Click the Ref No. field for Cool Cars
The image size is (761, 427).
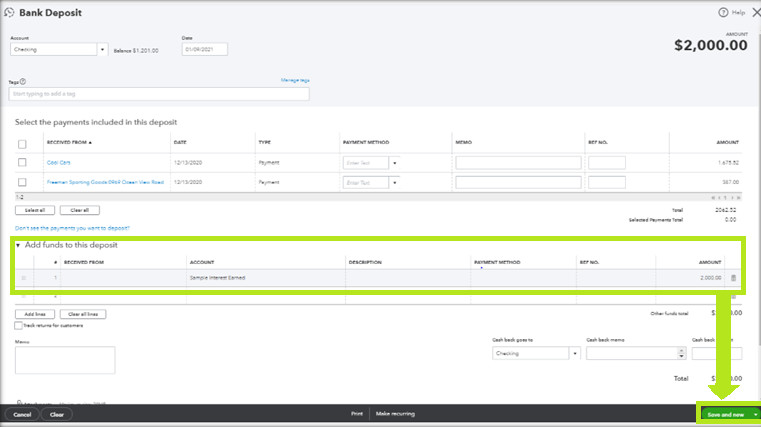(607, 163)
